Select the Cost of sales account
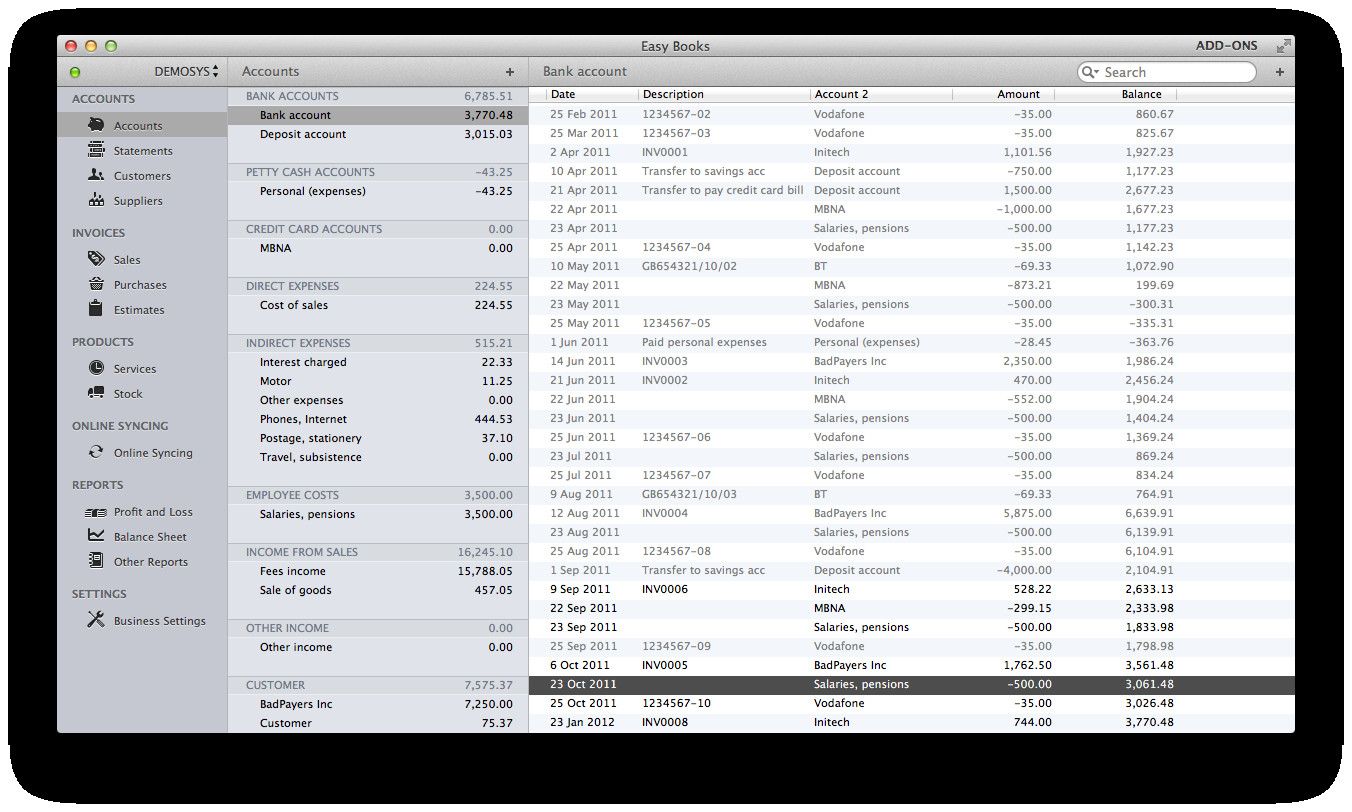The image size is (1352, 812). [378, 305]
